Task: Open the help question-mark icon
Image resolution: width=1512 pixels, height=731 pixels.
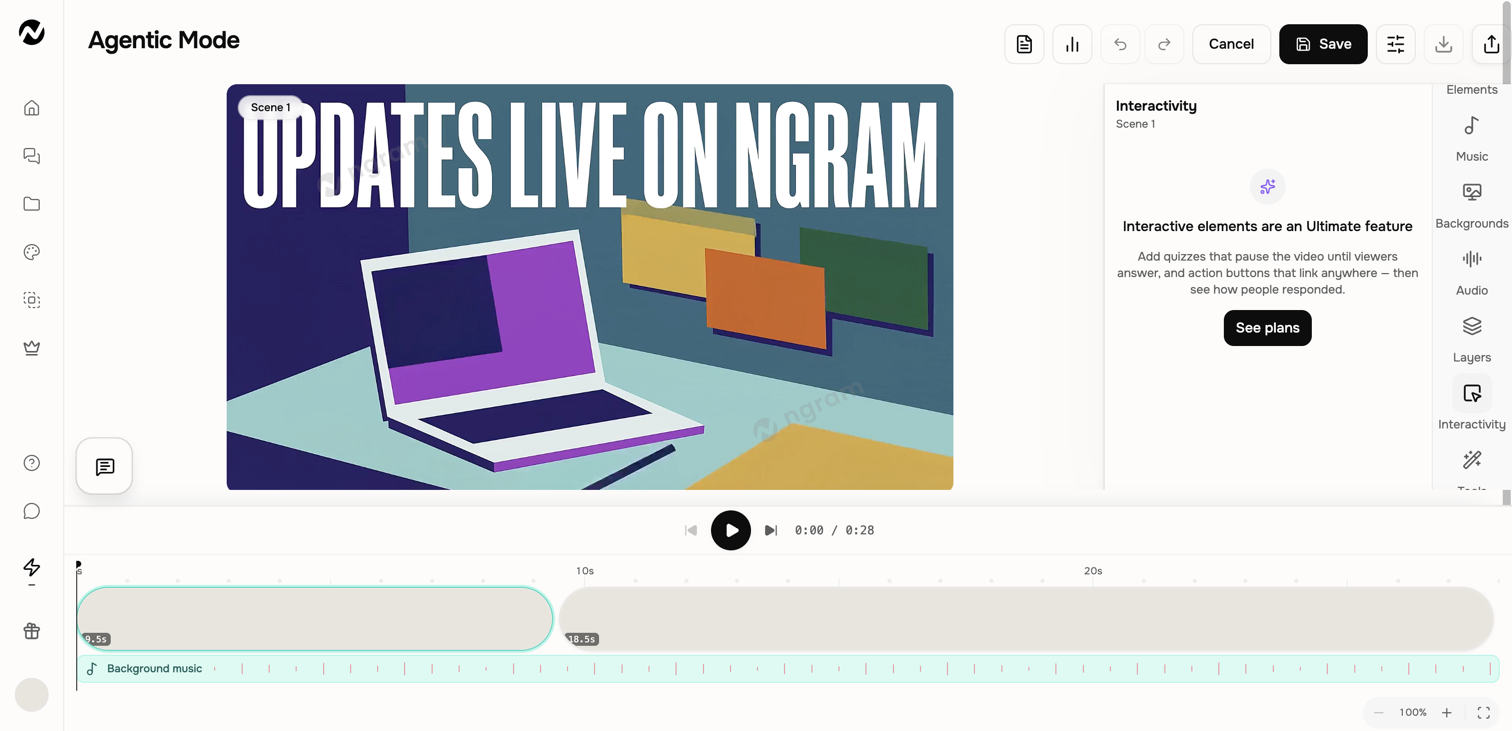Action: pos(32,463)
